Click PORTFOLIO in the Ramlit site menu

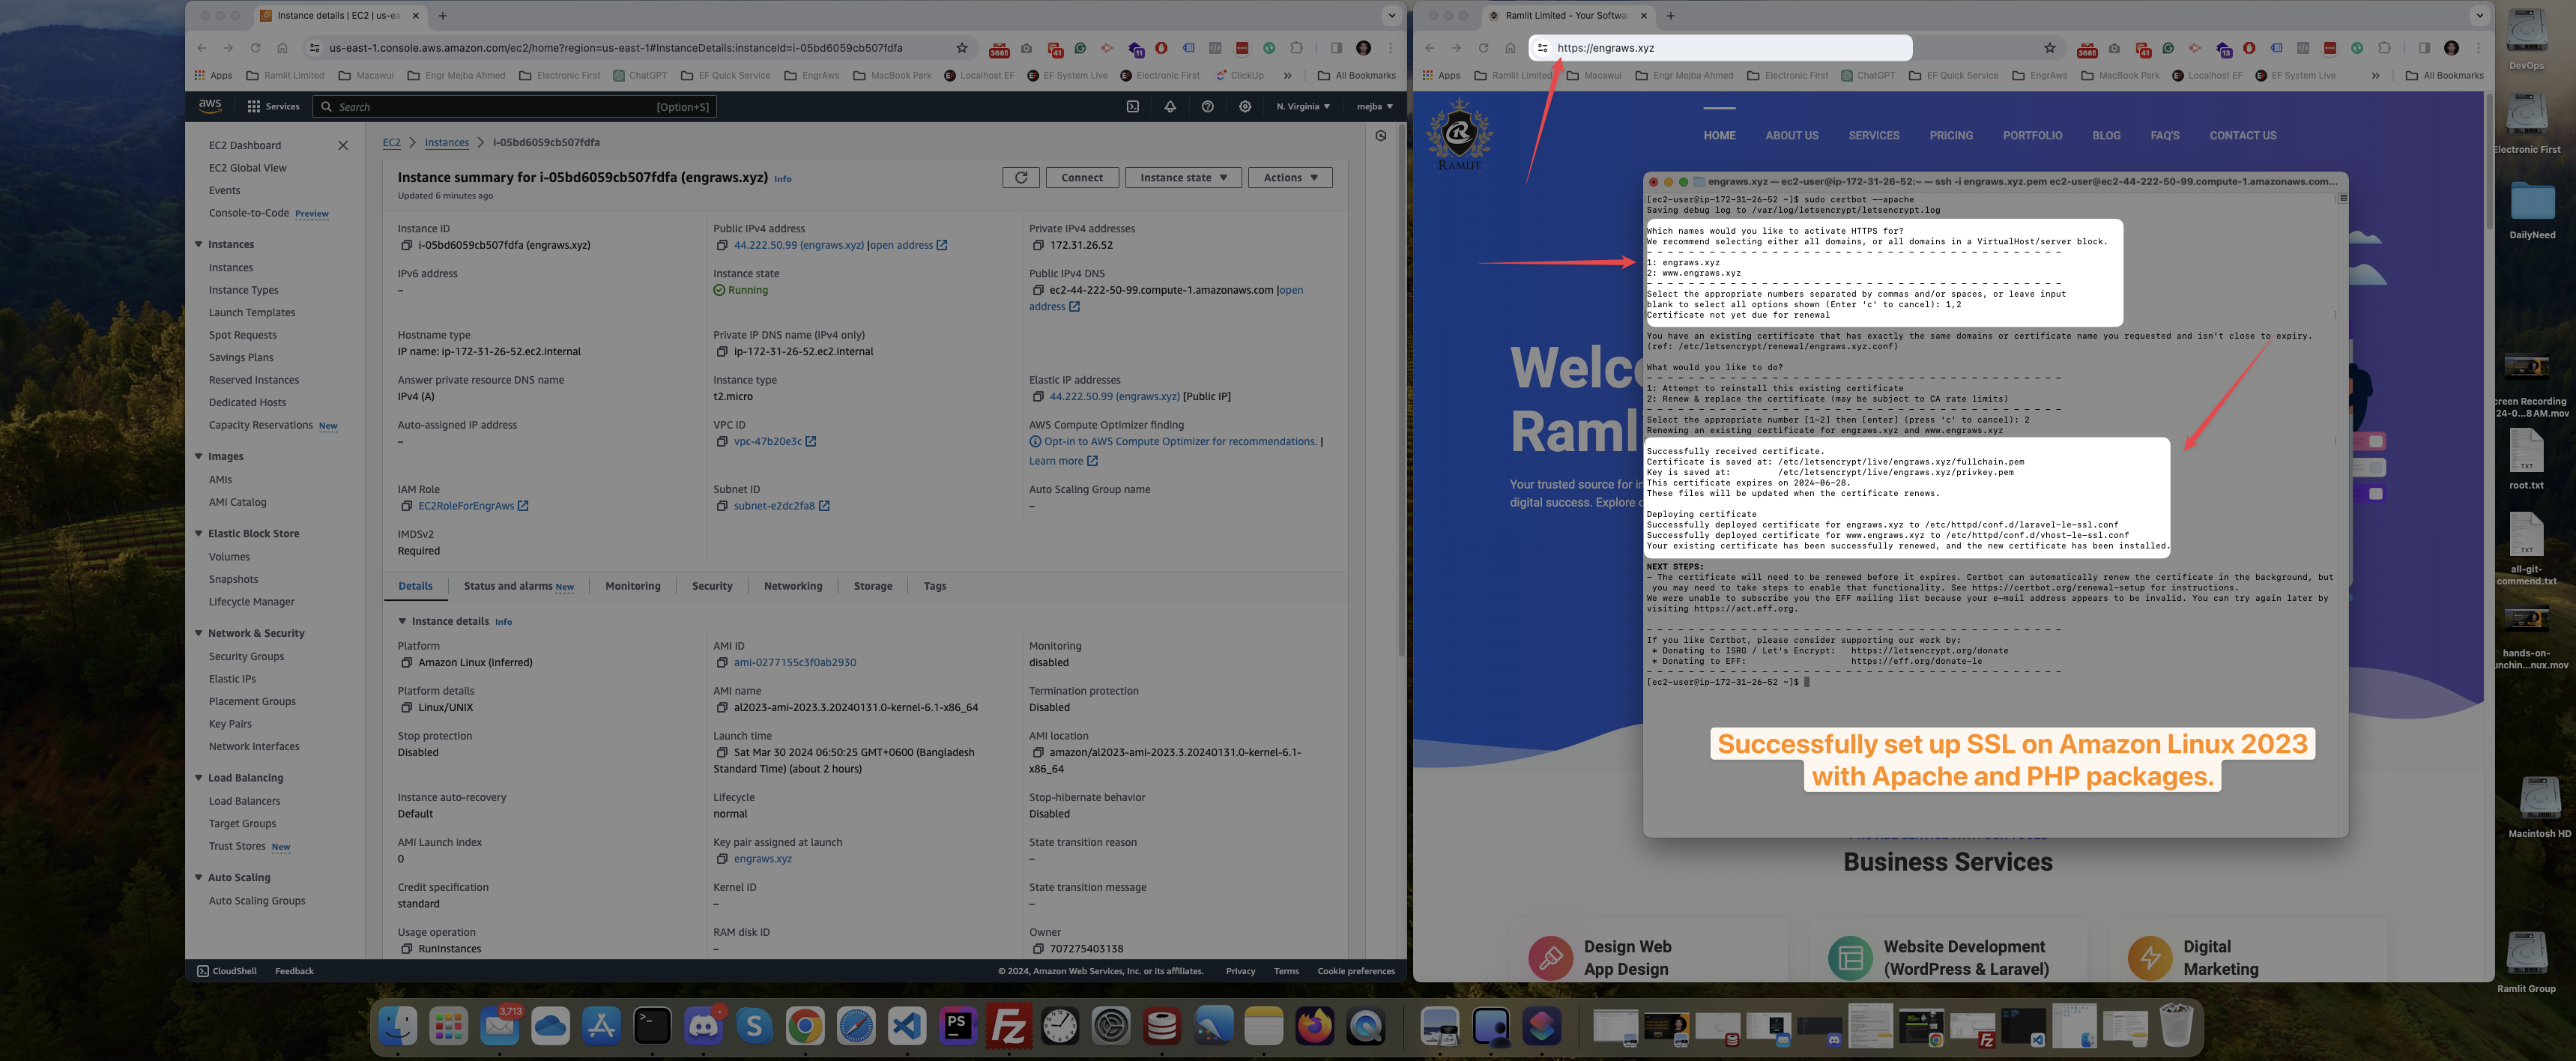click(x=2032, y=136)
